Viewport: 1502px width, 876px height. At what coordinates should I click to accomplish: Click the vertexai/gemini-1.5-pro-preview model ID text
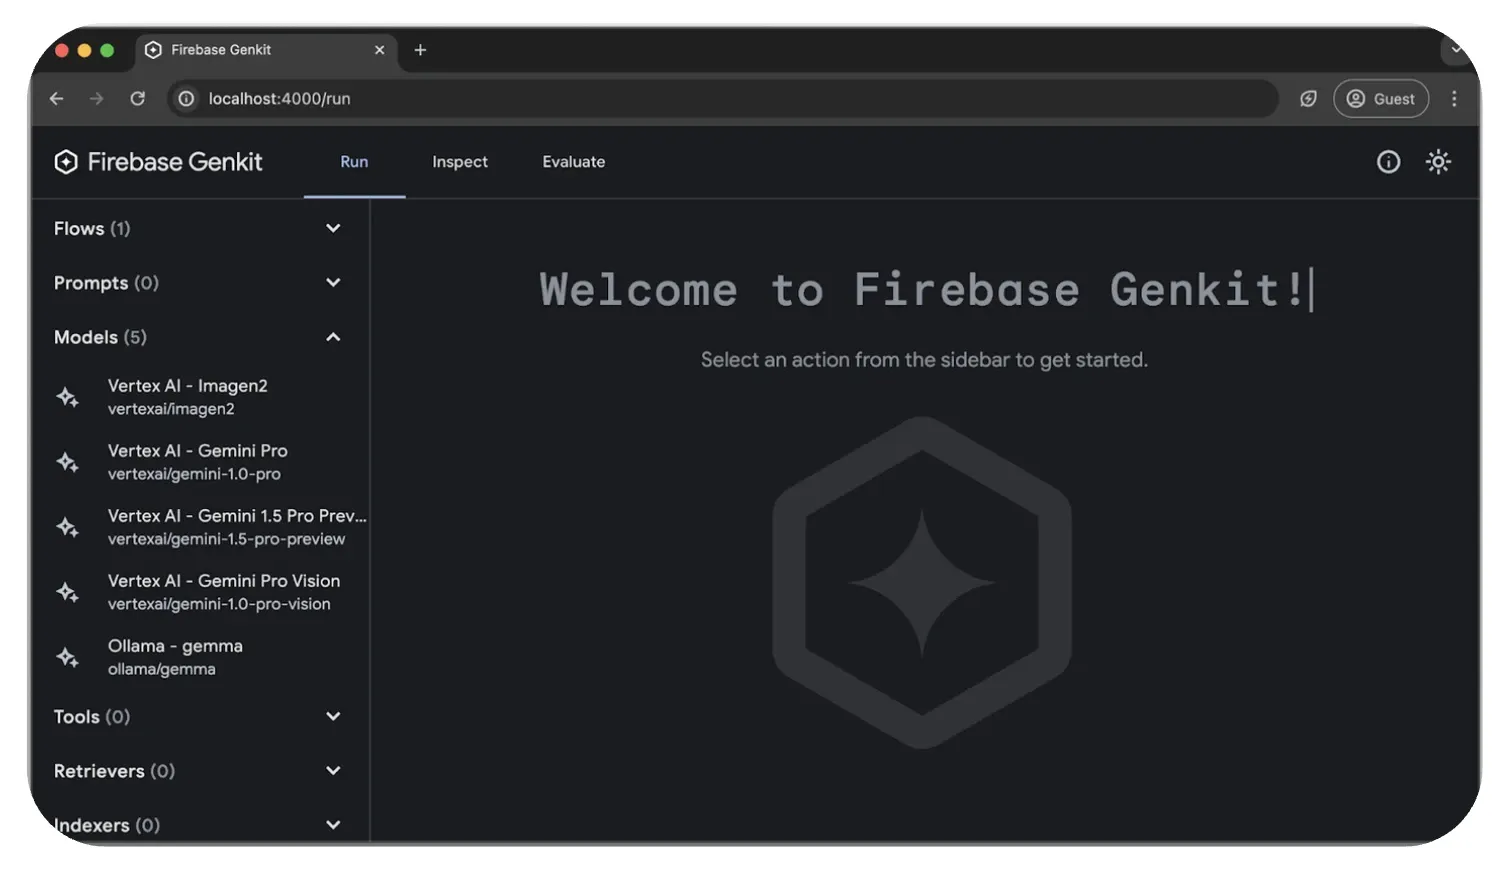tap(226, 539)
